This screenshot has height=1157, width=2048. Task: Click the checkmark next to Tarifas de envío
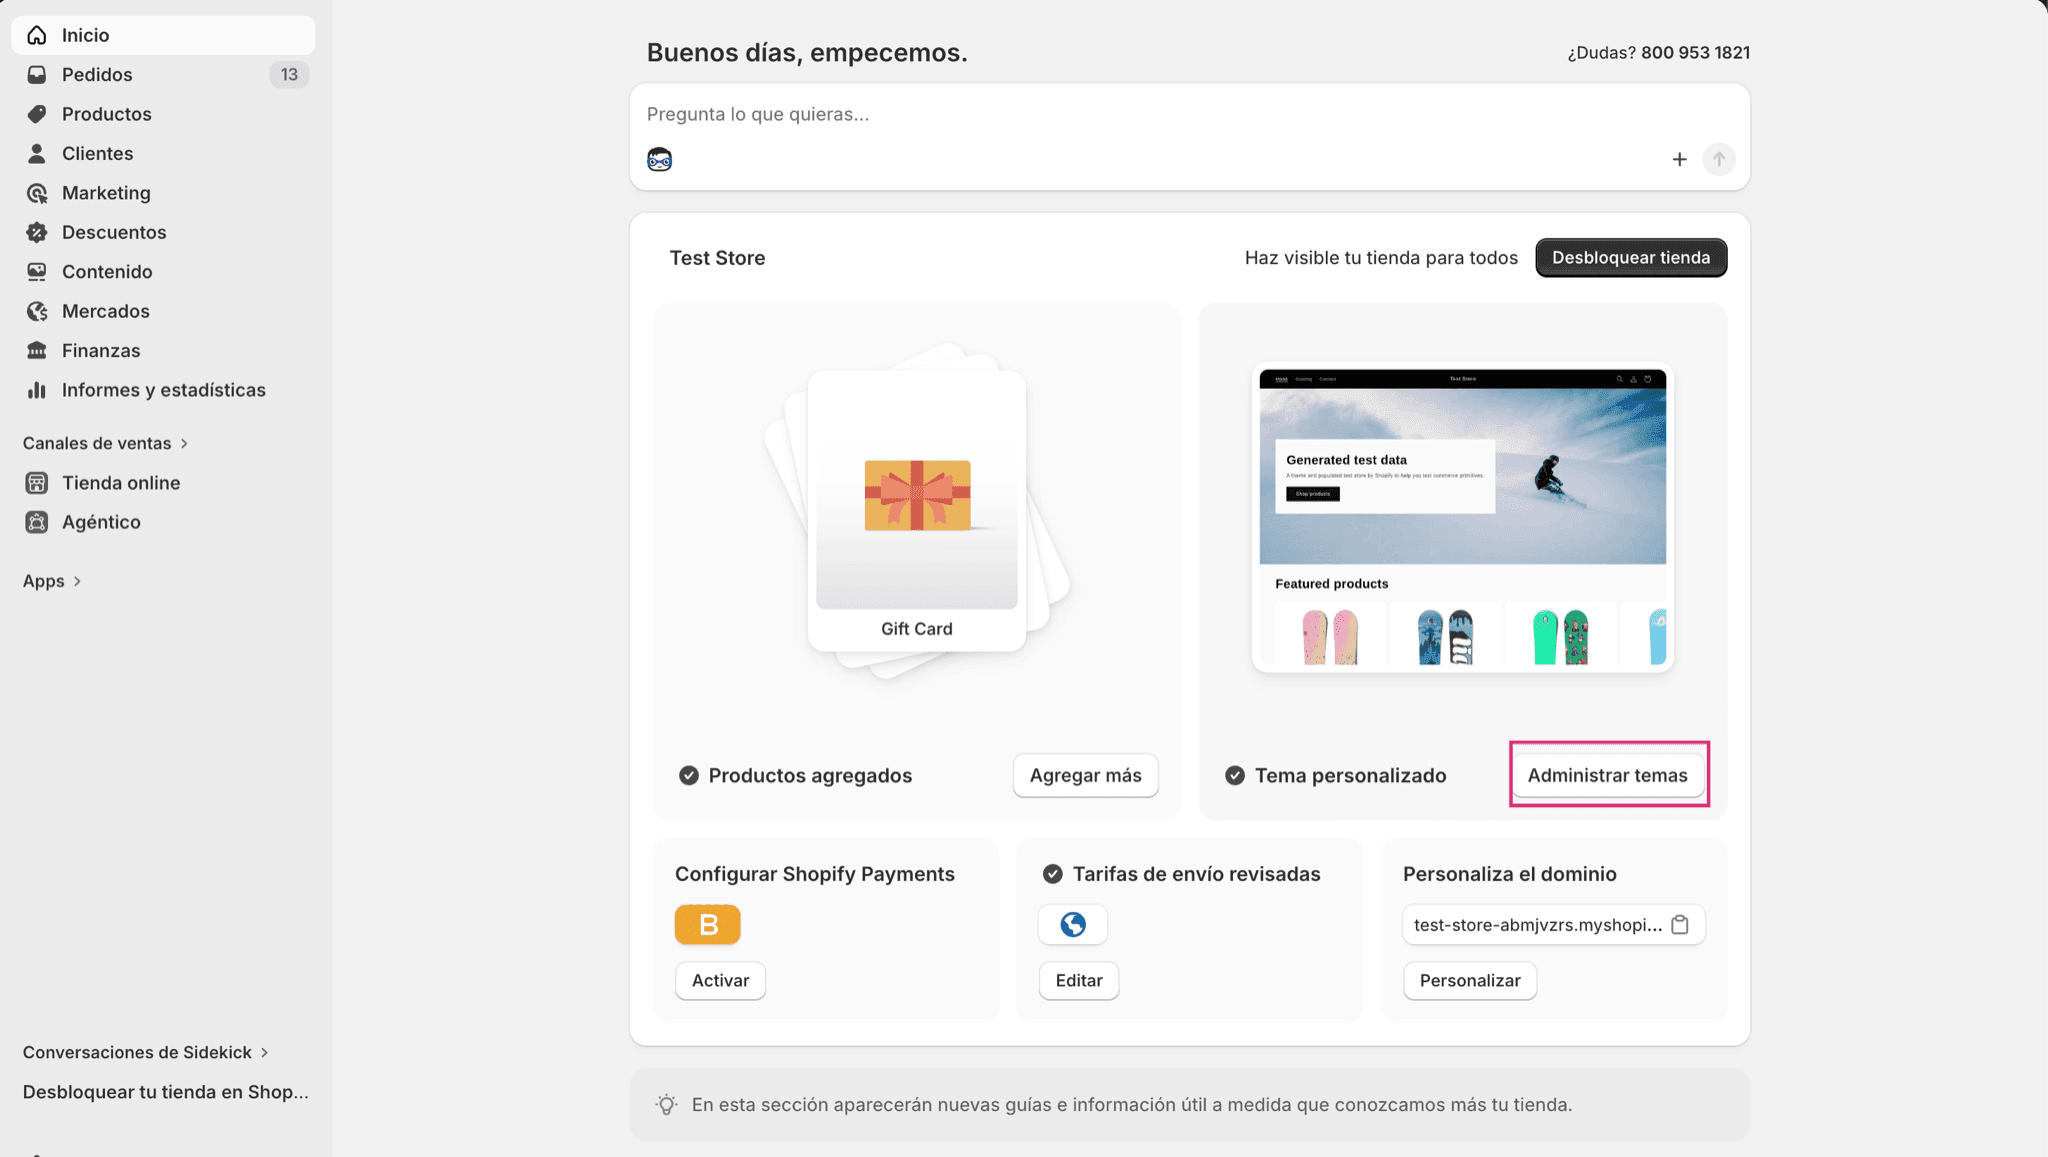[x=1053, y=874]
